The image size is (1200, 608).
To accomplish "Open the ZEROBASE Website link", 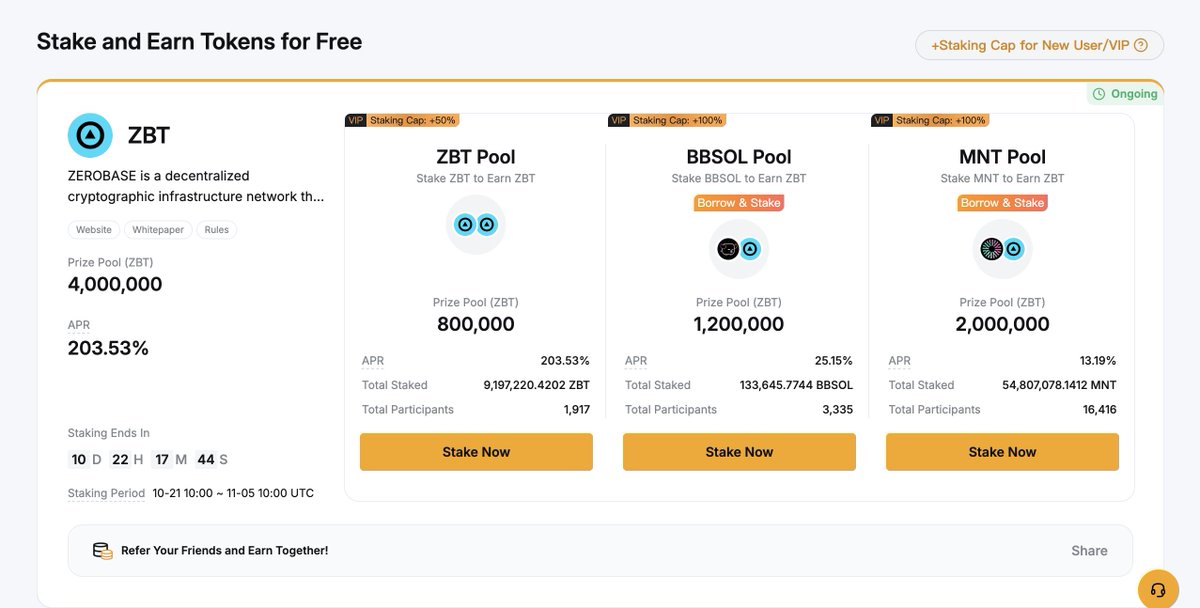I will point(94,230).
